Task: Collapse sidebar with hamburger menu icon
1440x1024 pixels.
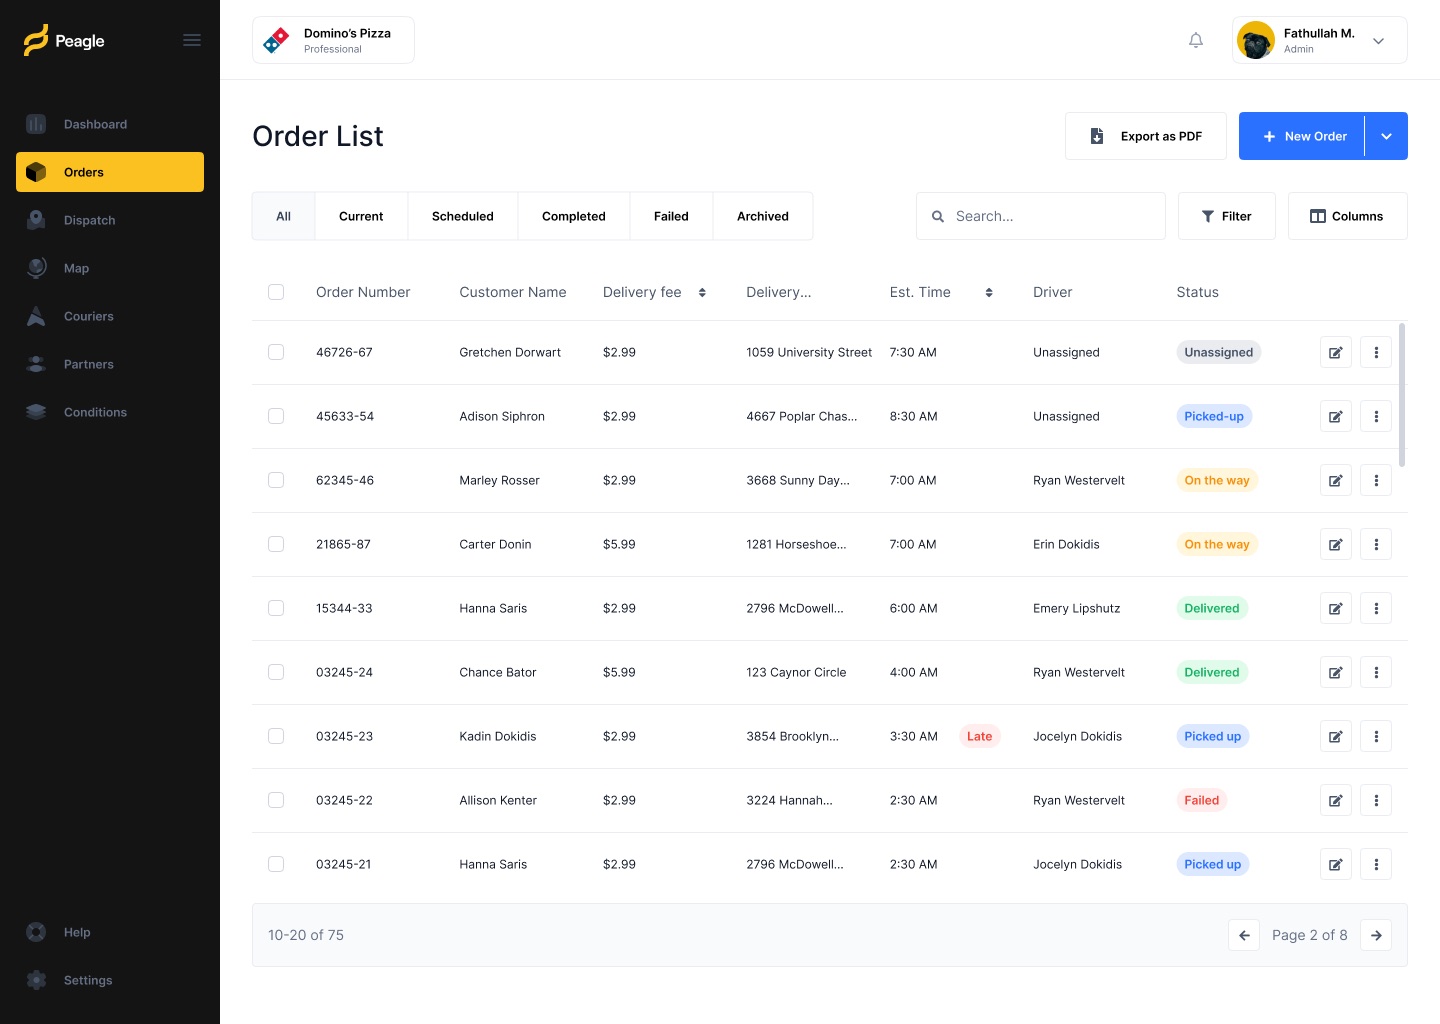Action: (192, 40)
